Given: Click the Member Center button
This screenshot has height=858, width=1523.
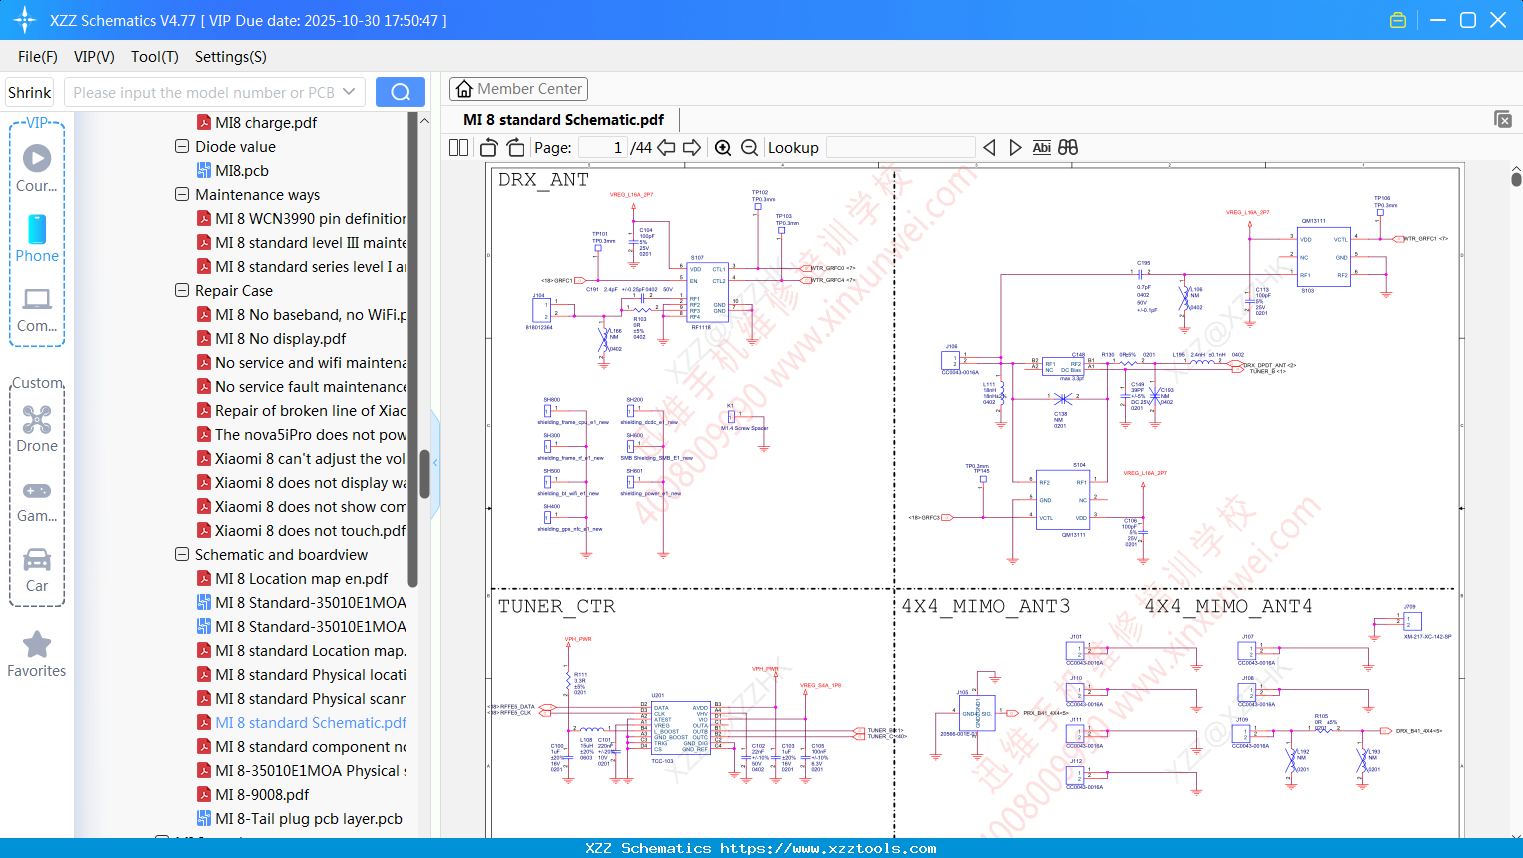Looking at the screenshot, I should coord(518,89).
